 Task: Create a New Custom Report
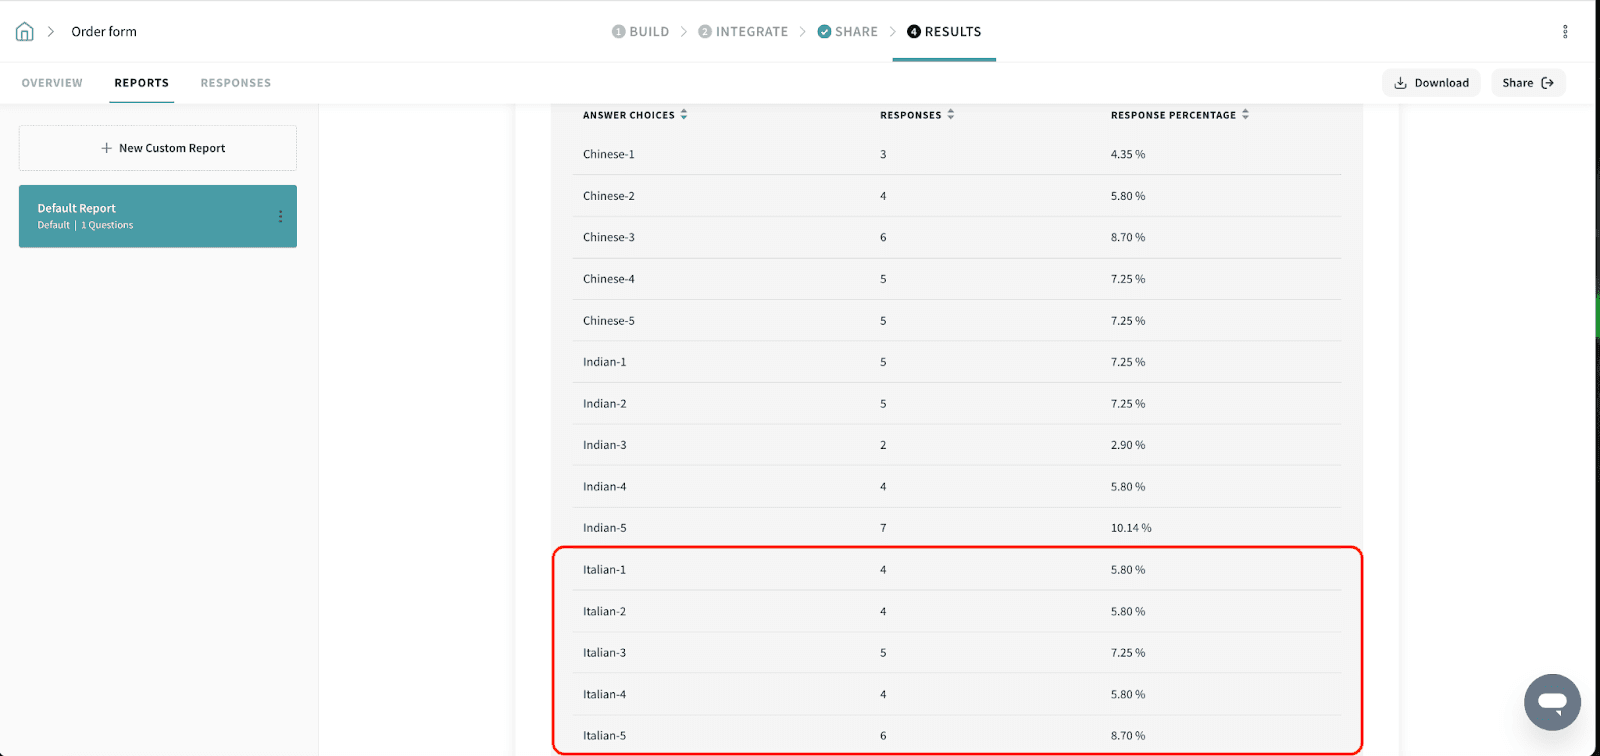pos(158,148)
